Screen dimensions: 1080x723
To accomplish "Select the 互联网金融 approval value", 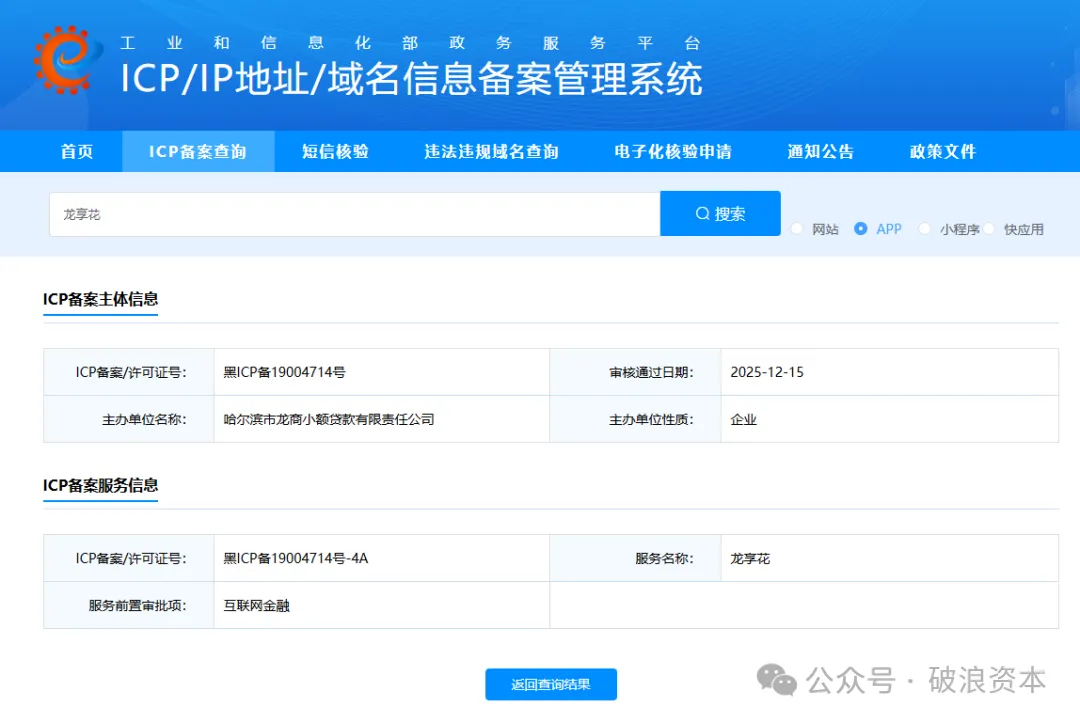I will (256, 606).
